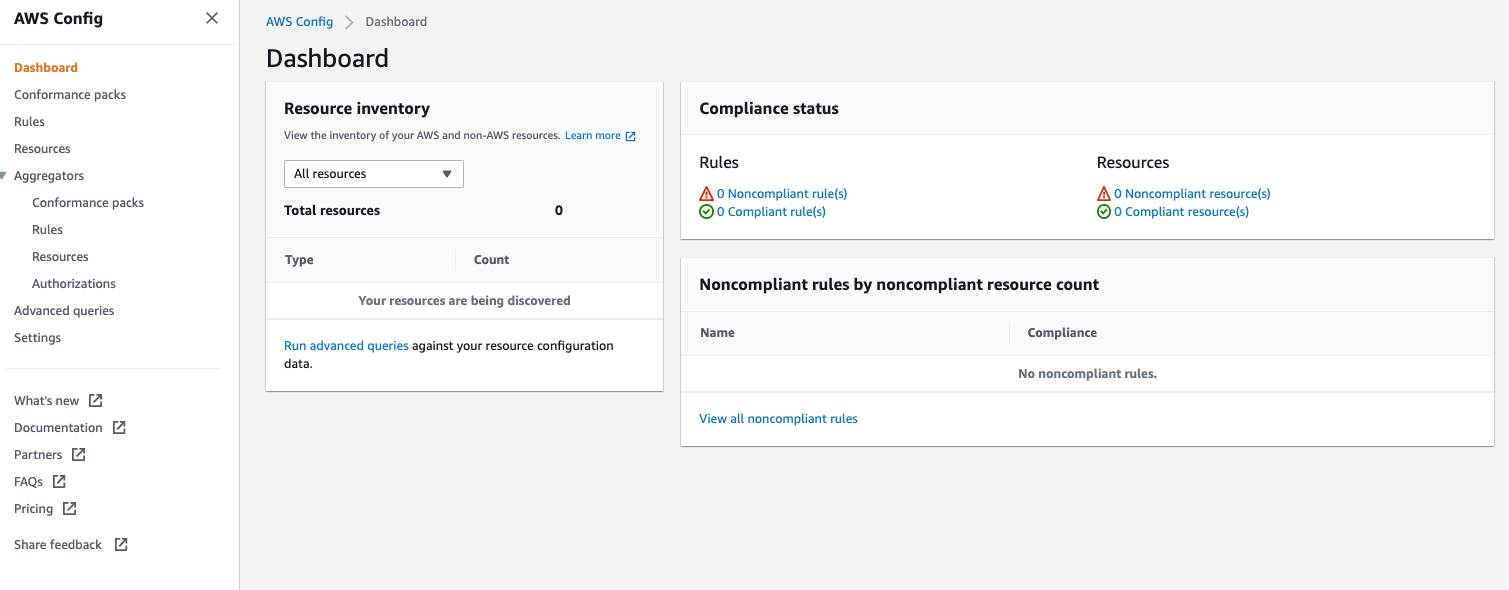Click green check icon for compliant resources

click(1104, 212)
